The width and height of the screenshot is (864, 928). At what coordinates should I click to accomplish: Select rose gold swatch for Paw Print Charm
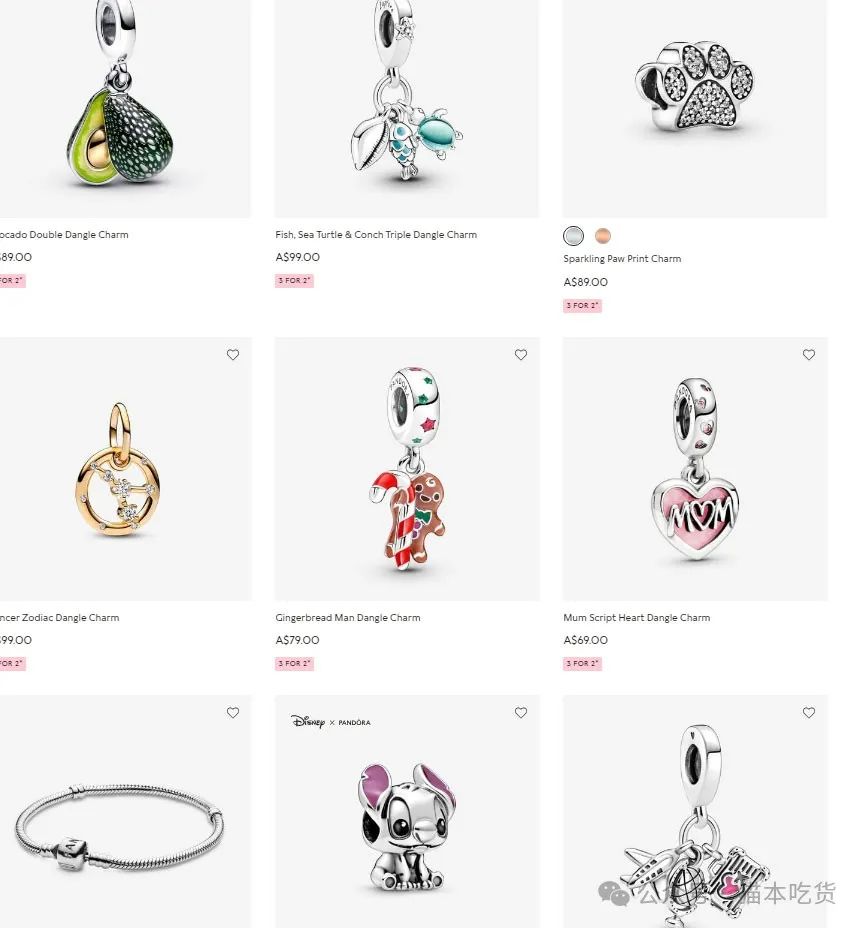point(602,236)
